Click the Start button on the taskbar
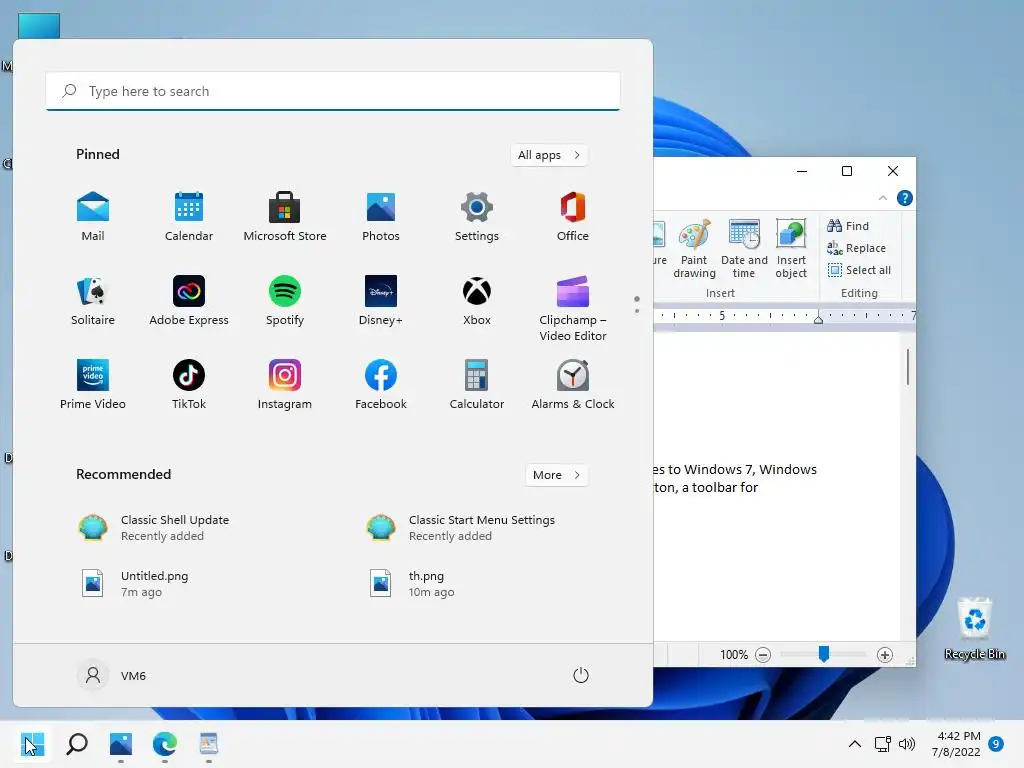 (x=33, y=744)
